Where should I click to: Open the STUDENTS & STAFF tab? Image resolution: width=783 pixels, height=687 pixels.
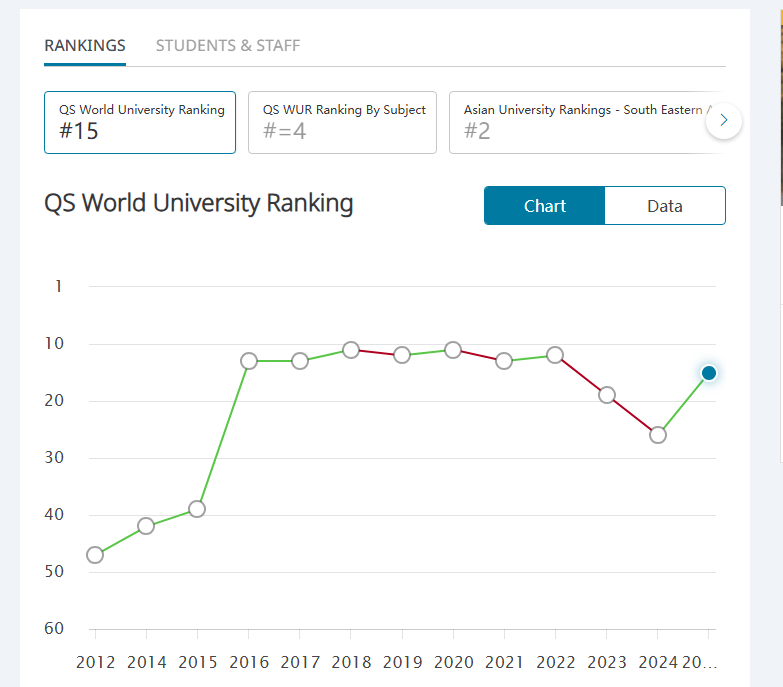click(x=228, y=45)
